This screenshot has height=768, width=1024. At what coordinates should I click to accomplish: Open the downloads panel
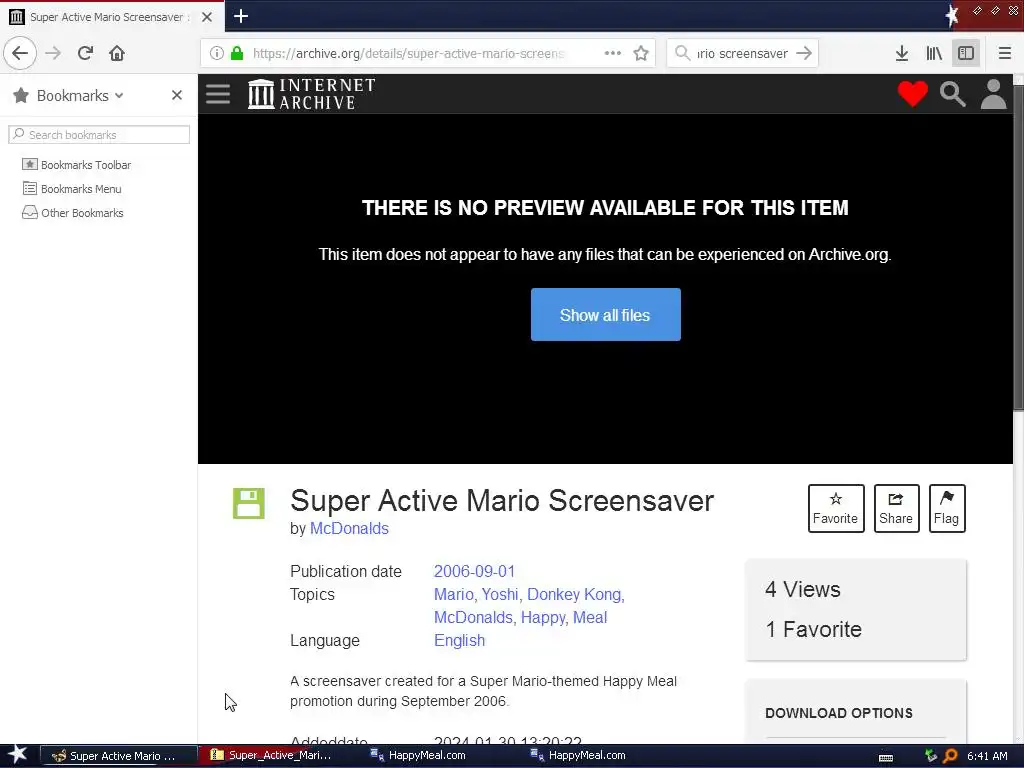coord(902,53)
